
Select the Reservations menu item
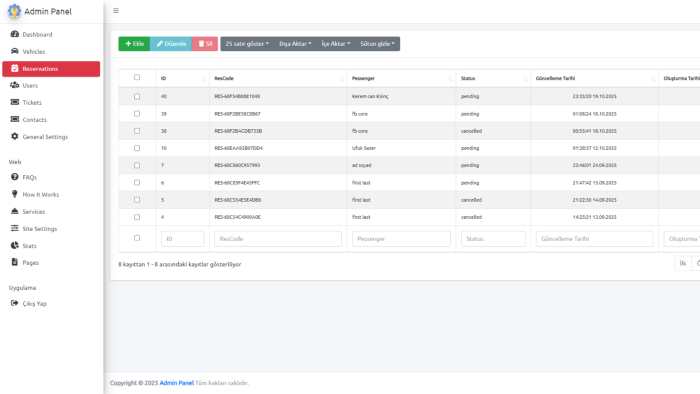[x=51, y=69]
